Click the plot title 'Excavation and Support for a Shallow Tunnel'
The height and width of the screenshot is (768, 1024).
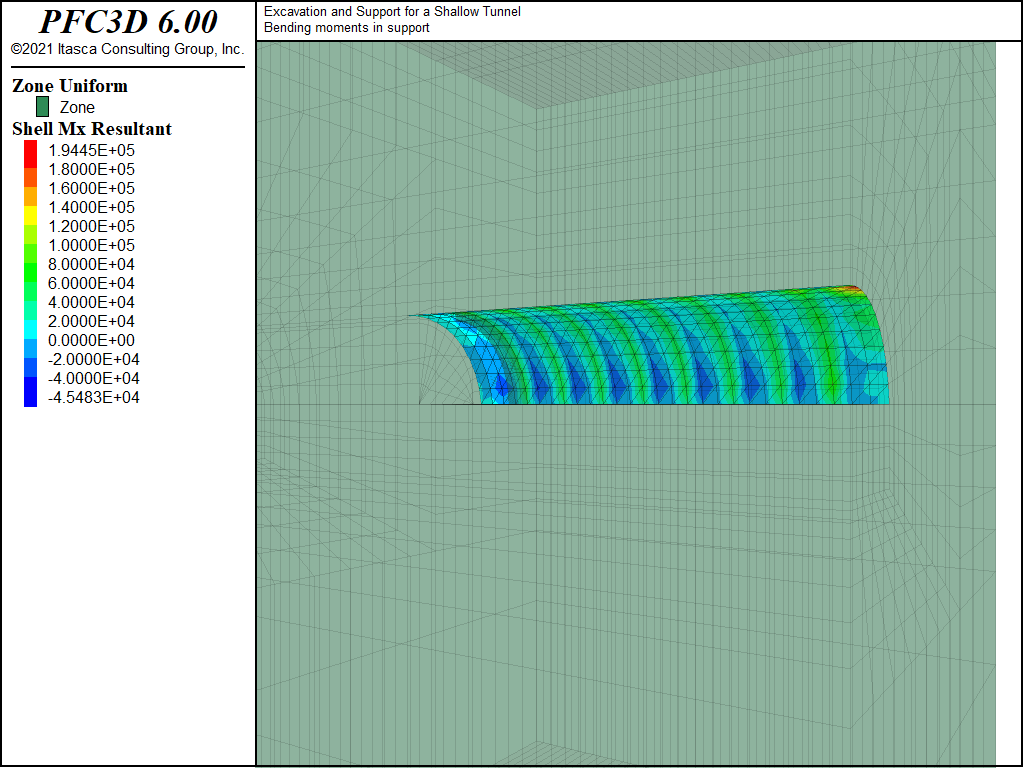point(392,12)
